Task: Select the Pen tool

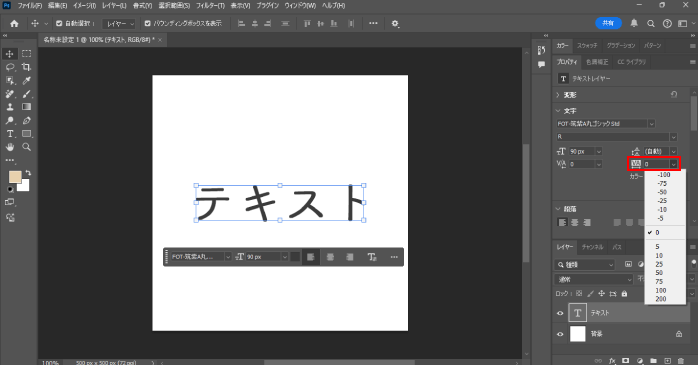Action: pyautogui.click(x=27, y=120)
